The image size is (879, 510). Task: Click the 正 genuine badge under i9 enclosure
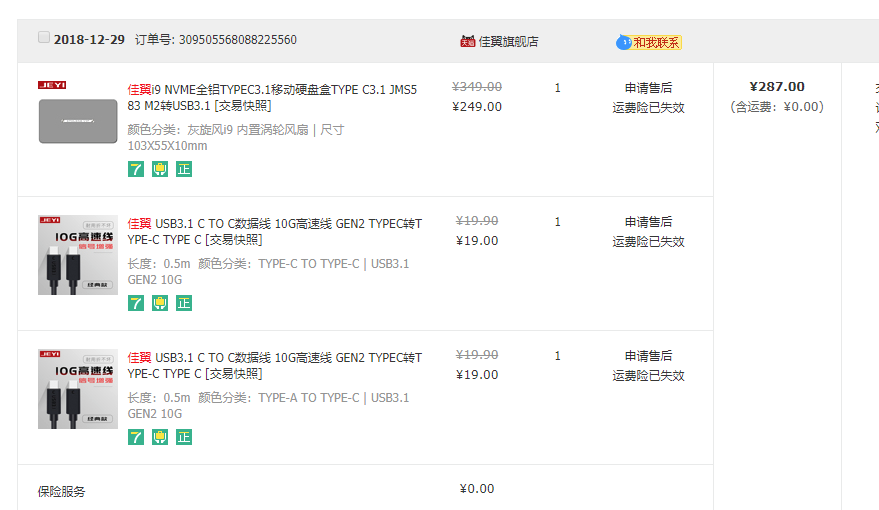point(184,169)
